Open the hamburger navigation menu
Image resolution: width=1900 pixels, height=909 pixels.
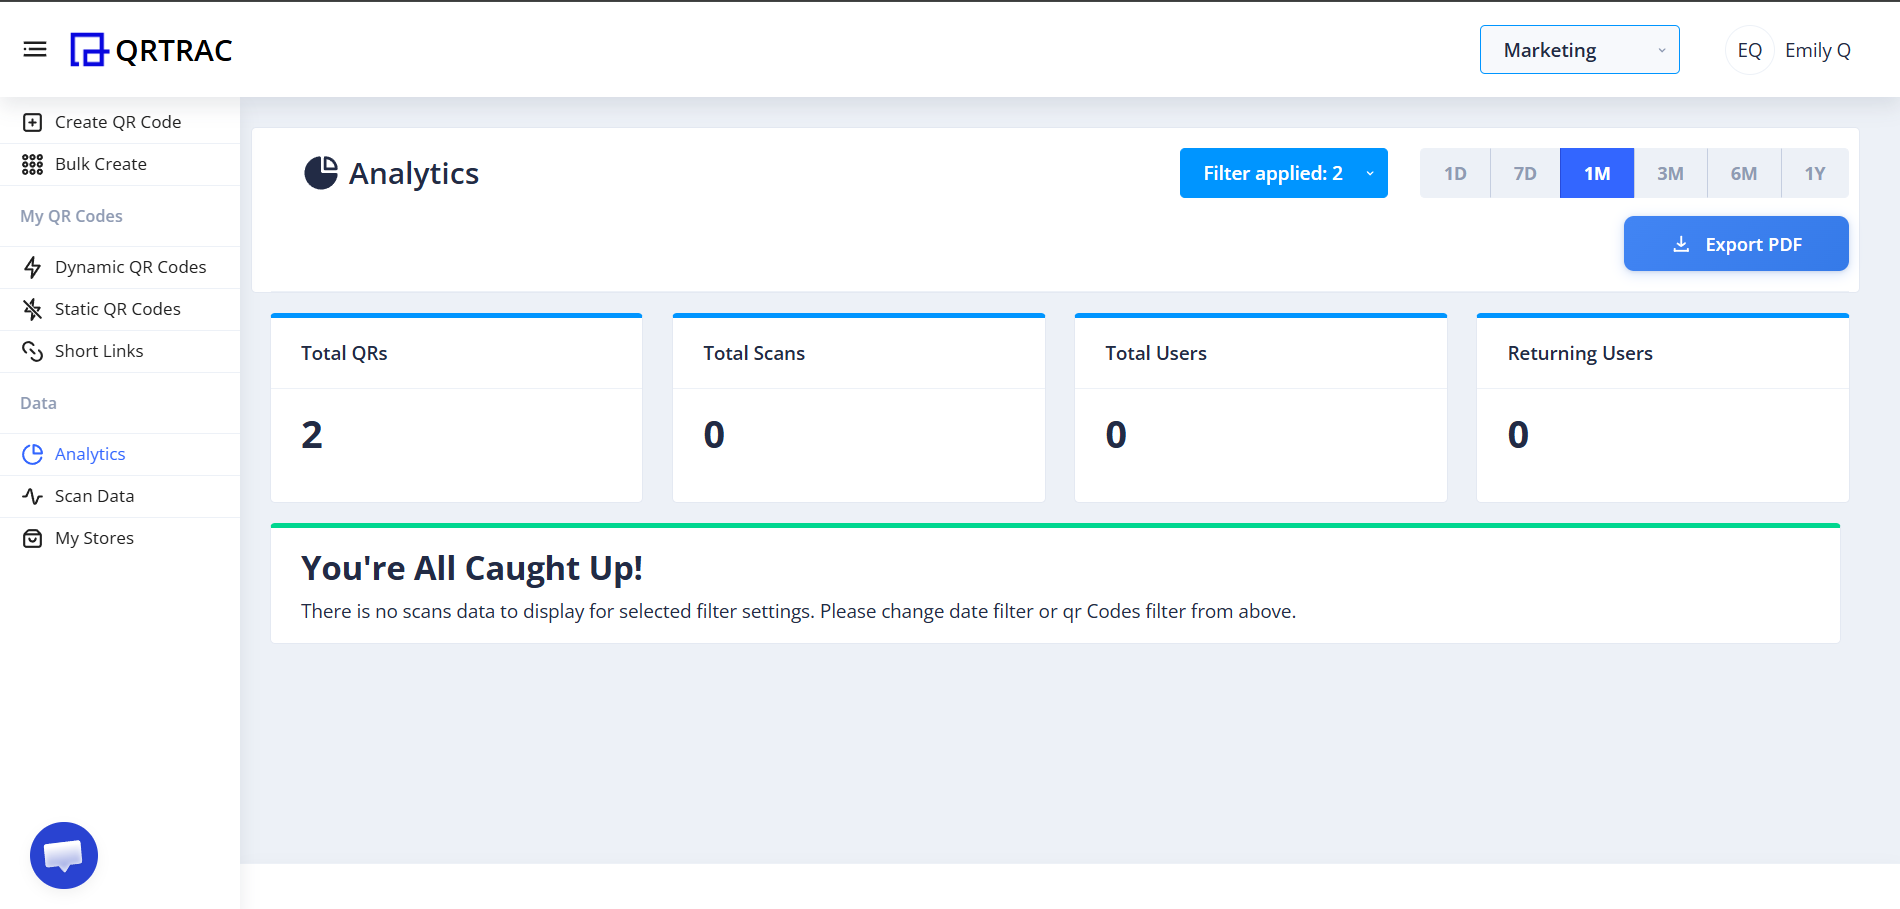coord(35,49)
